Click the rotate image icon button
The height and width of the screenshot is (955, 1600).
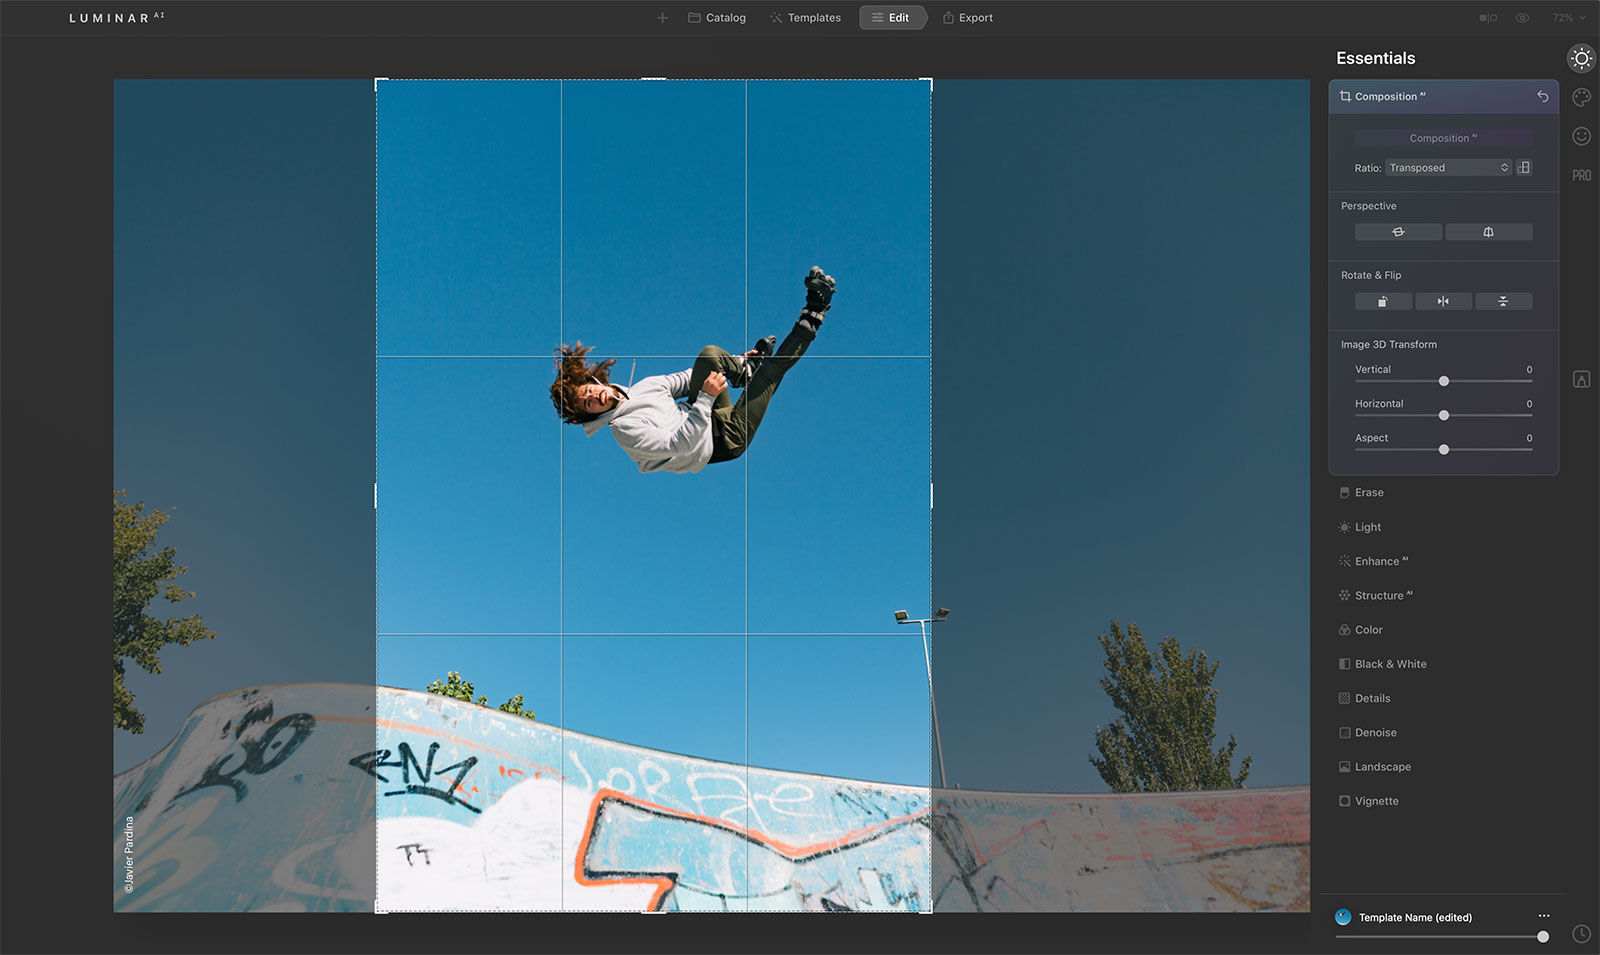tap(1383, 301)
